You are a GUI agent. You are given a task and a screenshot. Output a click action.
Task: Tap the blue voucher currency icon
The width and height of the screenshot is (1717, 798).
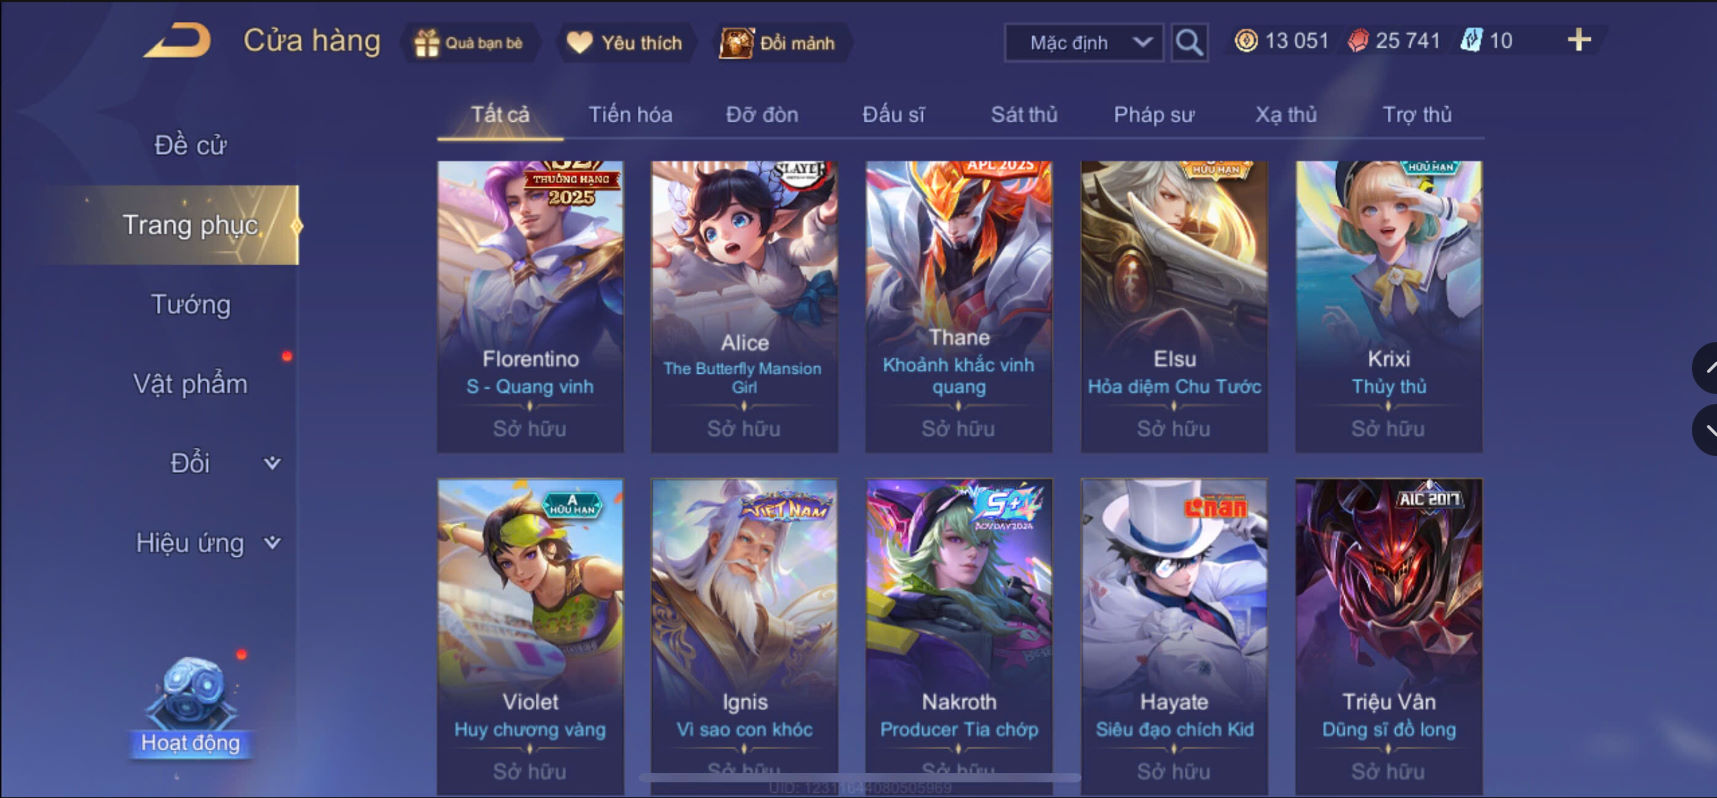[x=1471, y=41]
